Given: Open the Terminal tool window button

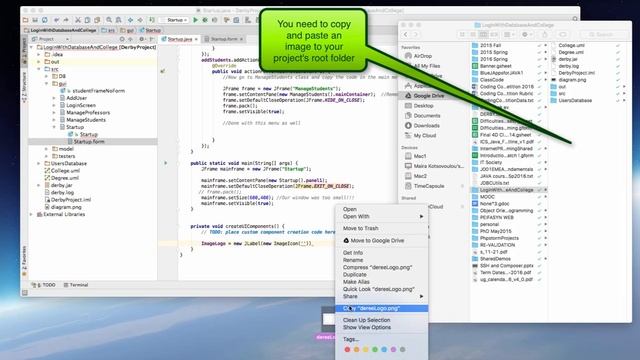Looking at the screenshot, I should (x=76, y=285).
